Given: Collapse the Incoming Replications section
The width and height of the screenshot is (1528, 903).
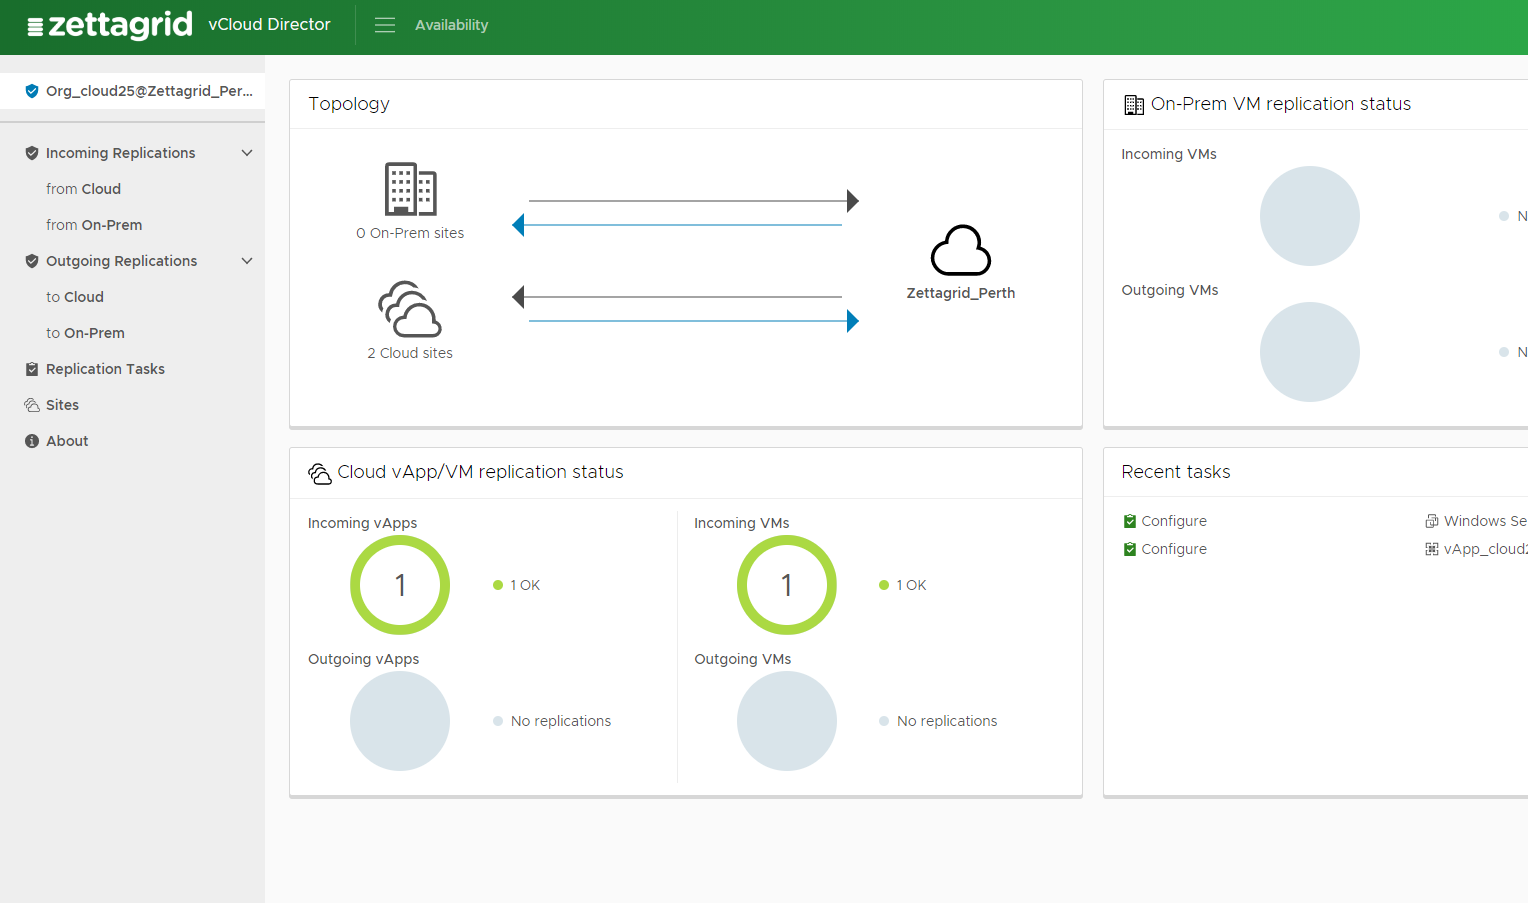Looking at the screenshot, I should pyautogui.click(x=247, y=152).
